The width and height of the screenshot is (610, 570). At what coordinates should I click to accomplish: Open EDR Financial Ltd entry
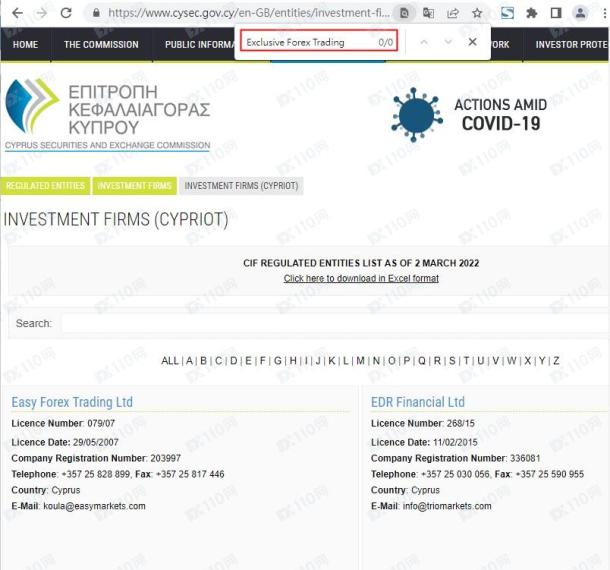pyautogui.click(x=418, y=402)
